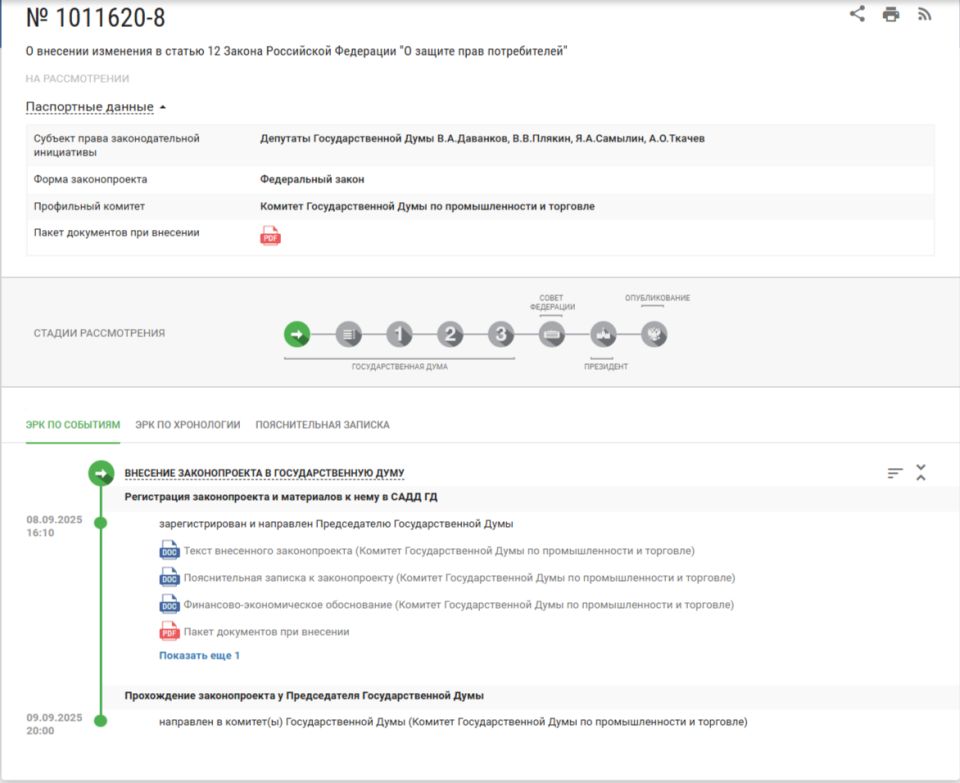Select the first reading stage circle
This screenshot has width=960, height=783.
(399, 334)
